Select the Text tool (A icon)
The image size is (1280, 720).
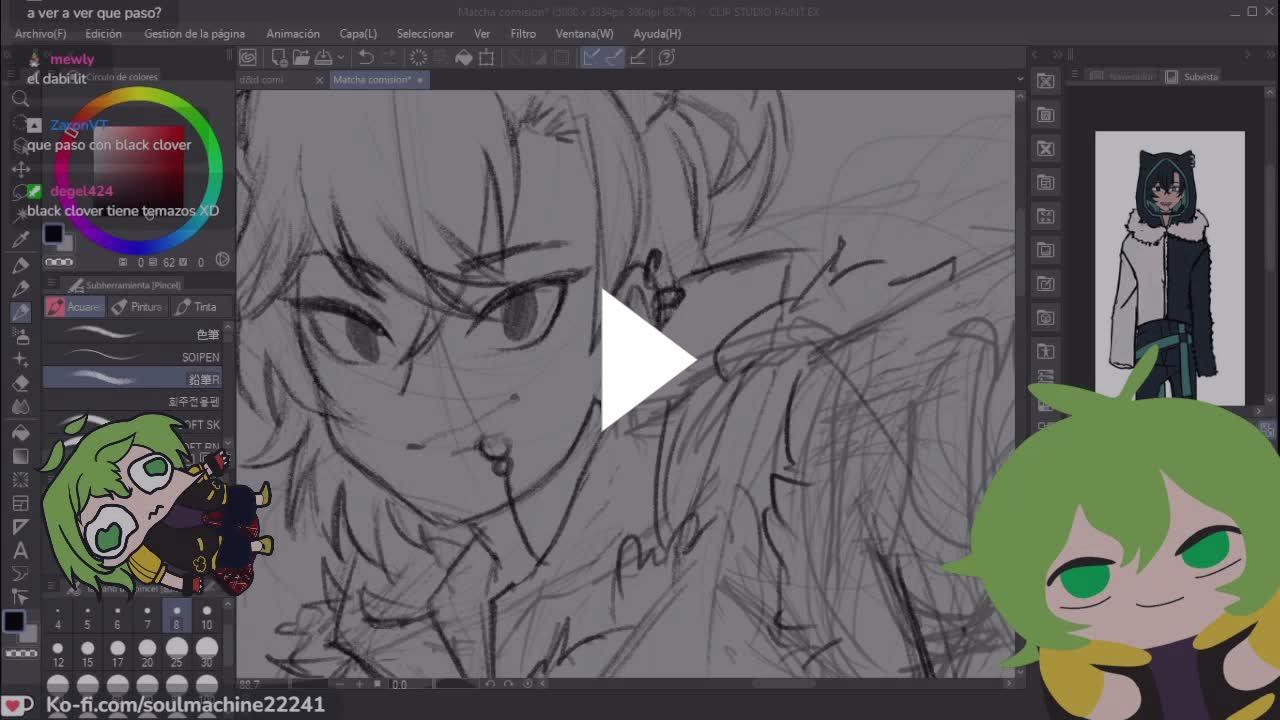[20, 550]
